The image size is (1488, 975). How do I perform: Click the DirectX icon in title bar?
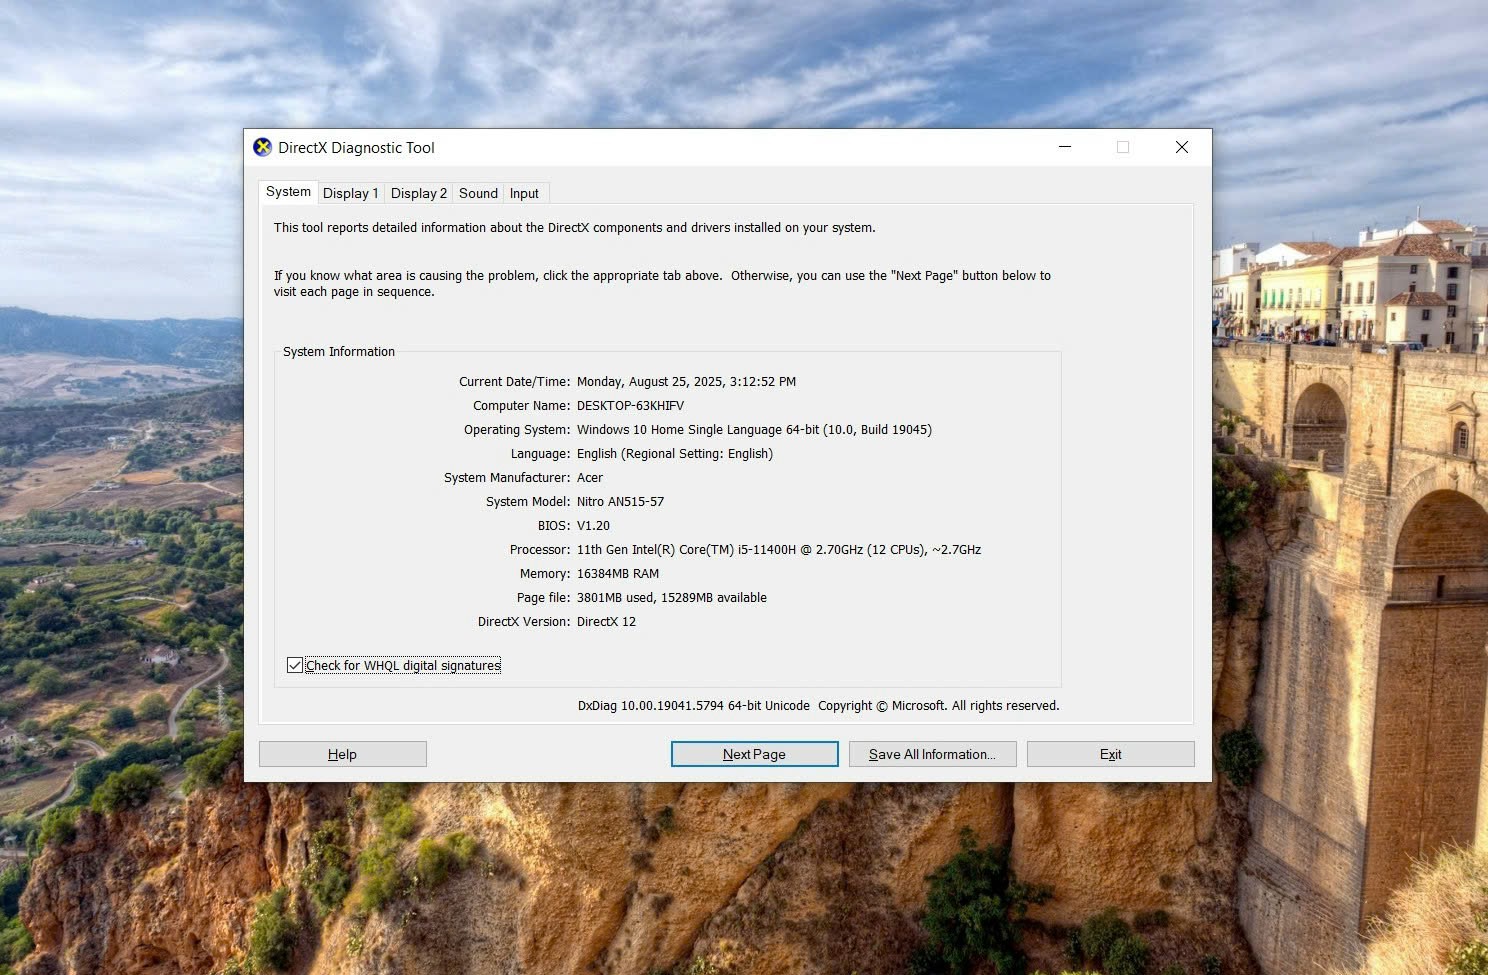262,148
